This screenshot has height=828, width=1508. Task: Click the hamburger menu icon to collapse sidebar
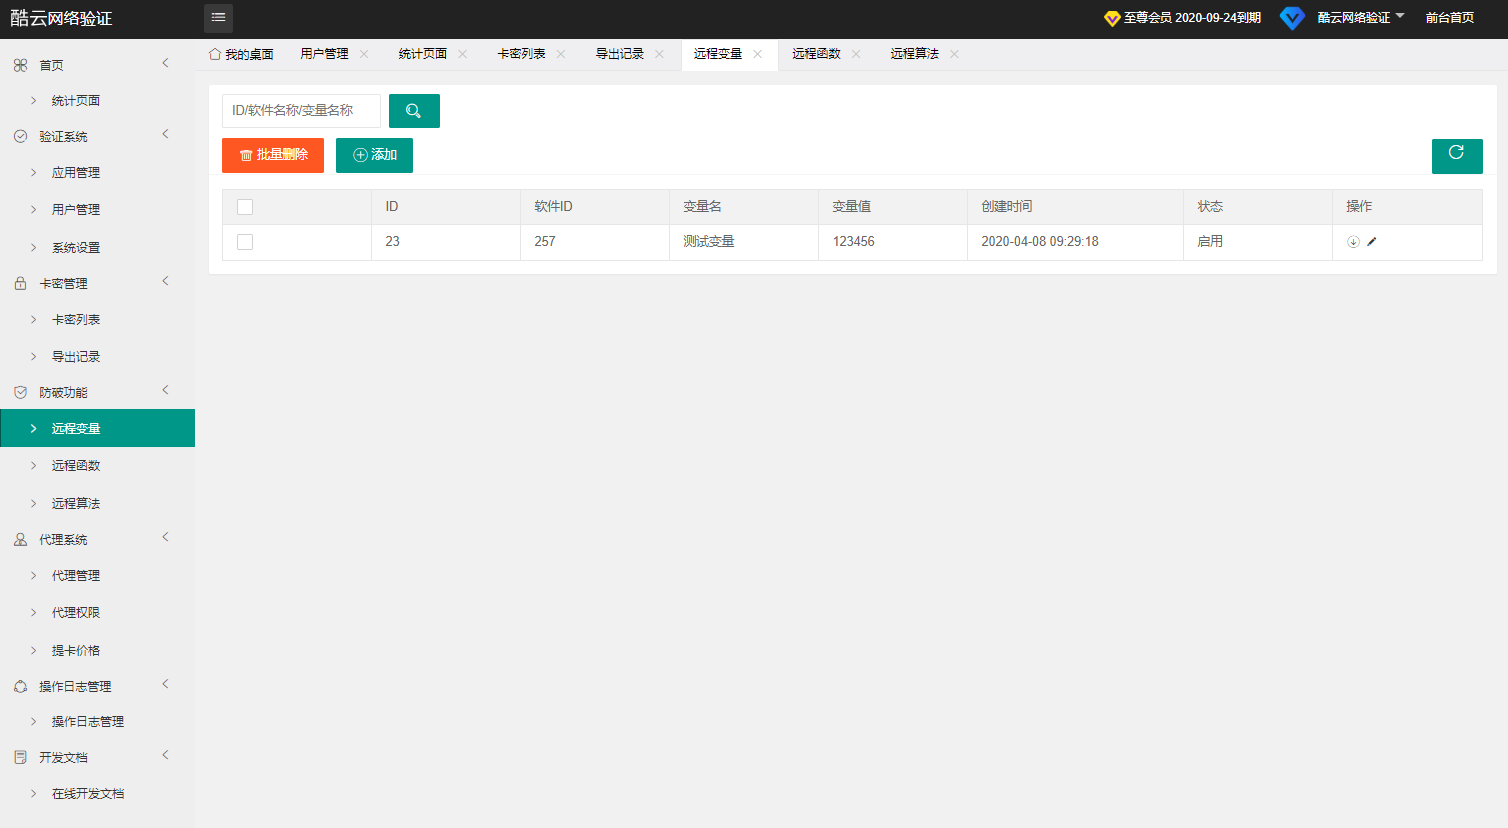pyautogui.click(x=218, y=17)
